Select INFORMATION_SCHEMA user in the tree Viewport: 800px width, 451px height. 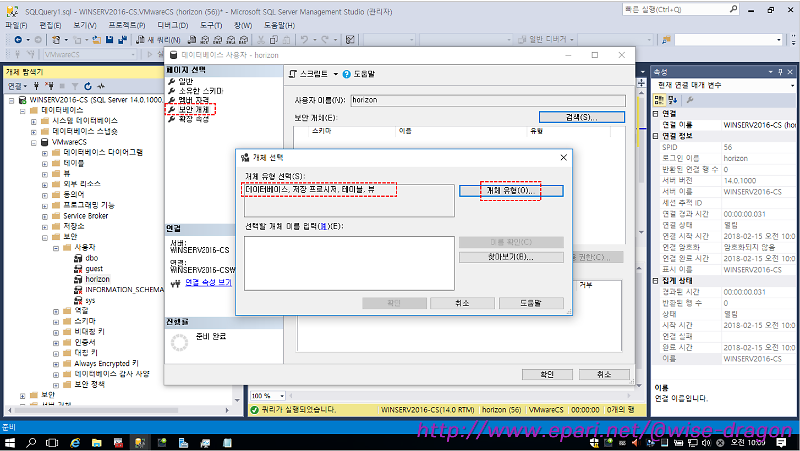click(x=124, y=290)
